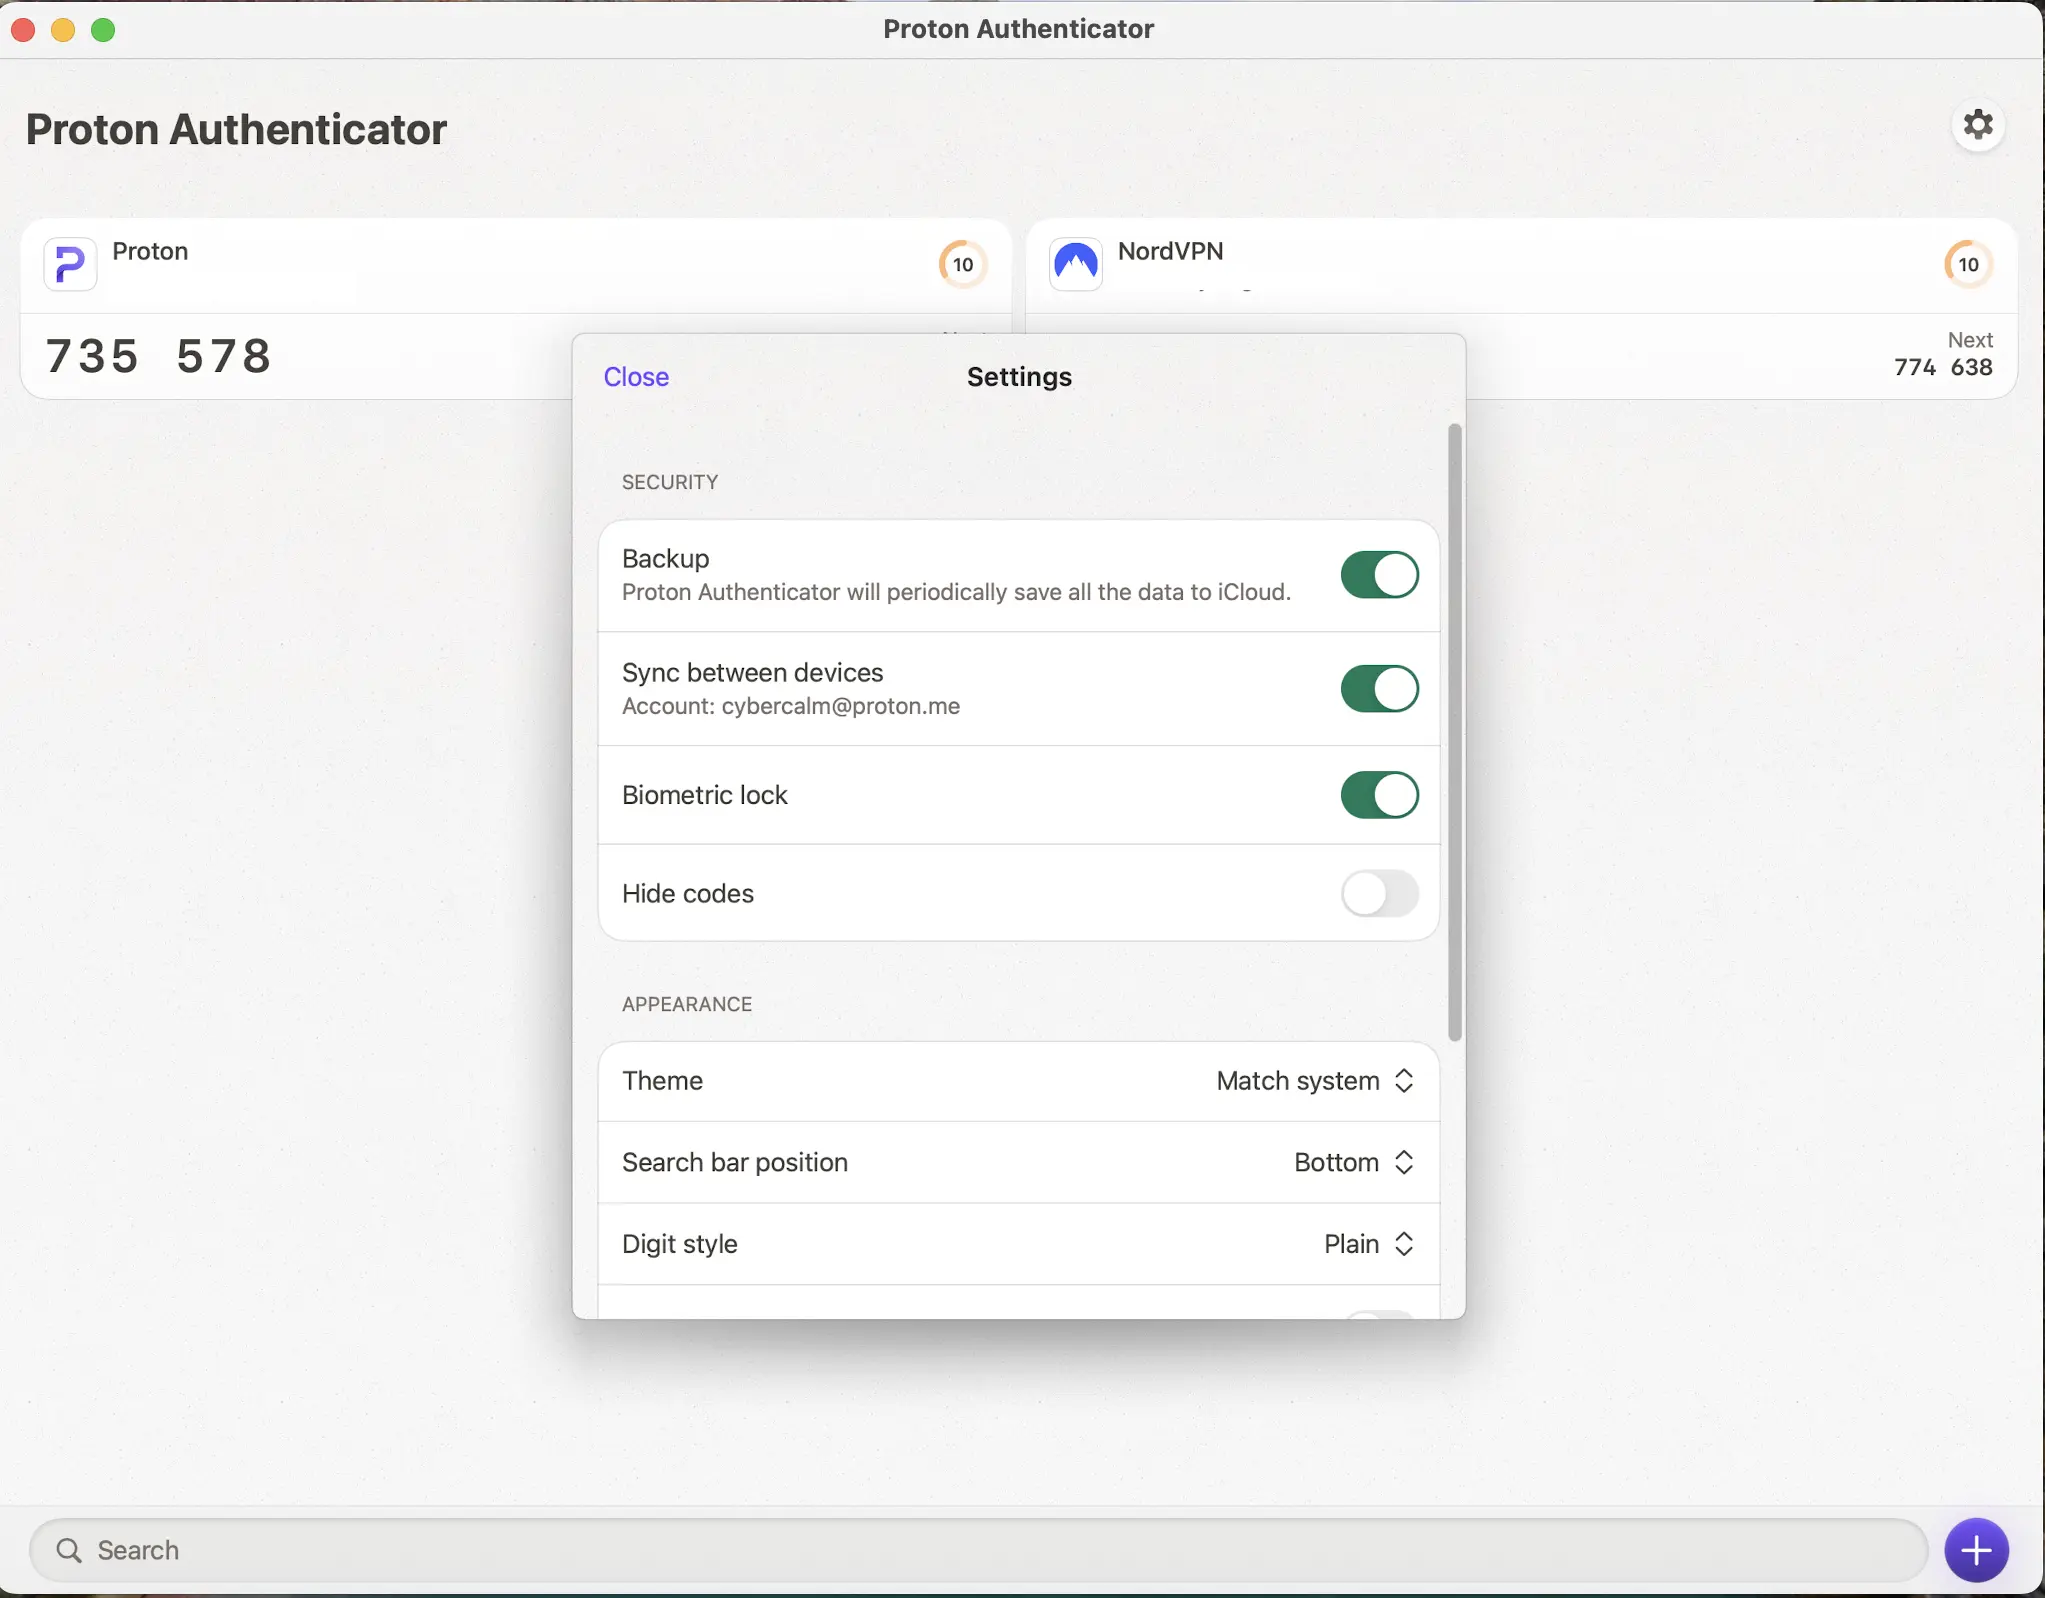Click the NordVPN next code 774 638

point(1942,367)
